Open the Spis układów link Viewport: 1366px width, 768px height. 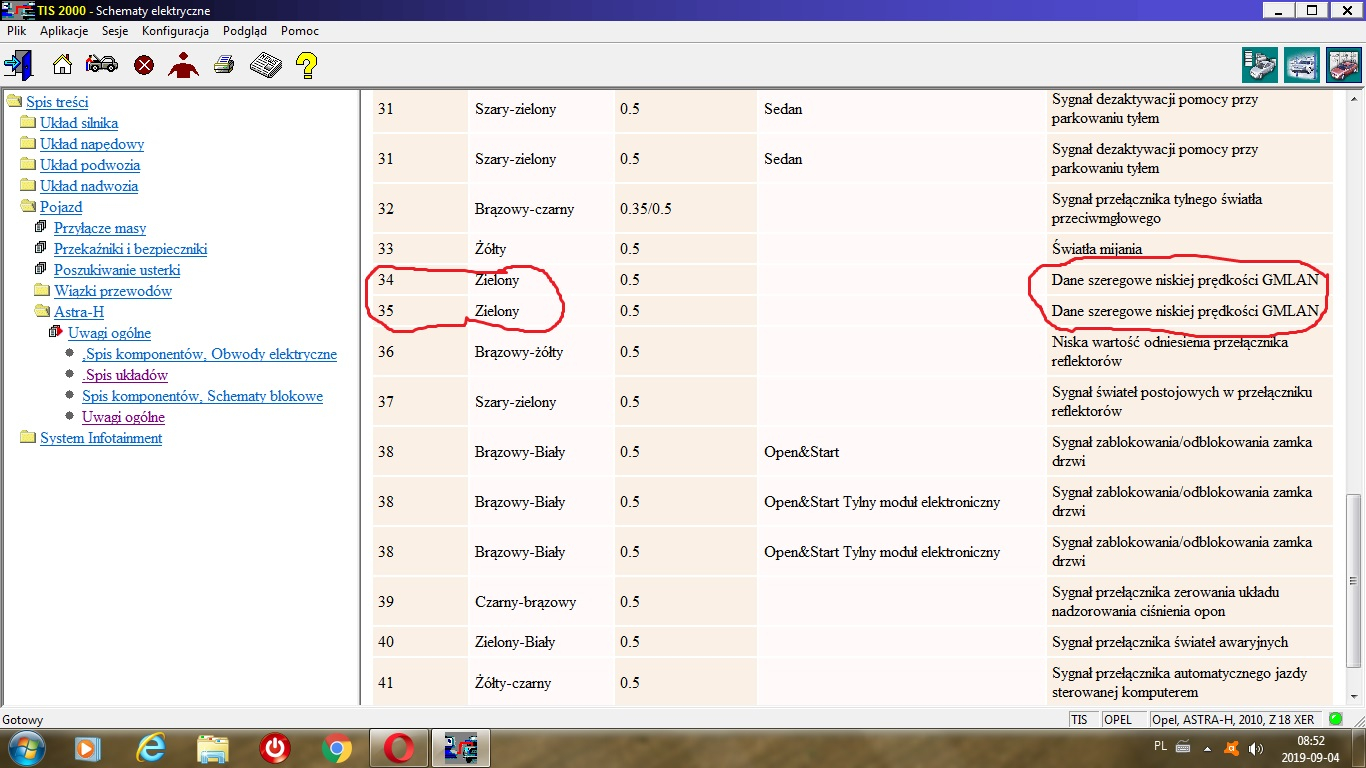pos(125,375)
